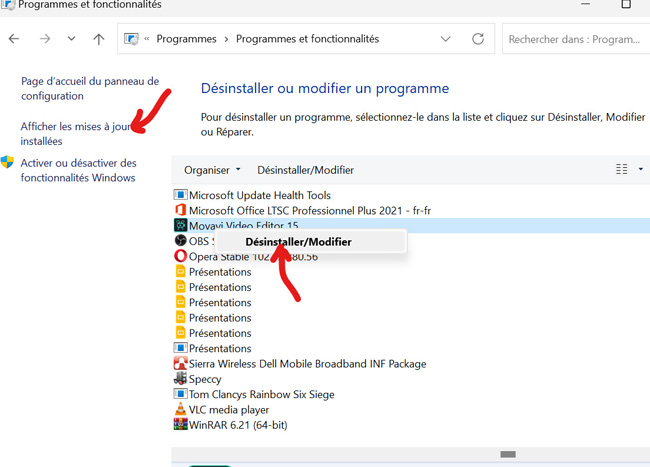Screen dimensions: 650x467
Task: Click the horizontal scrollbar thumb
Action: [508, 454]
